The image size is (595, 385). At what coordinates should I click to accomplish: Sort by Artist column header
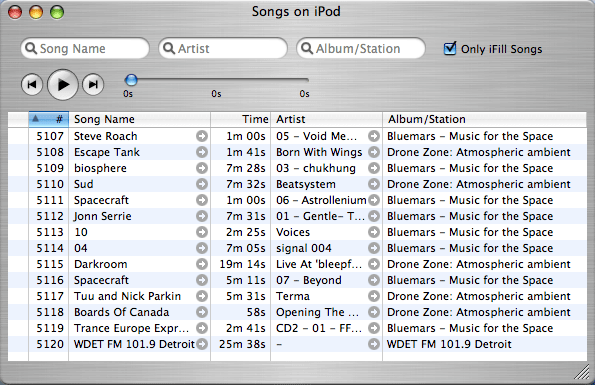(327, 119)
